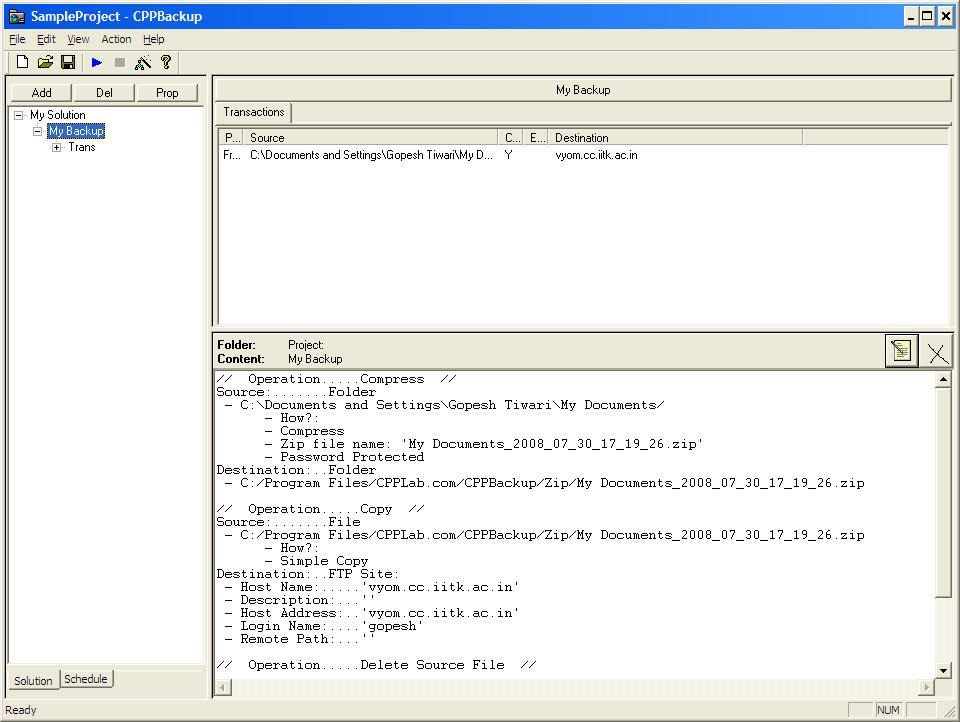Click the NUM indicator in status bar
The image size is (960, 722).
click(888, 710)
